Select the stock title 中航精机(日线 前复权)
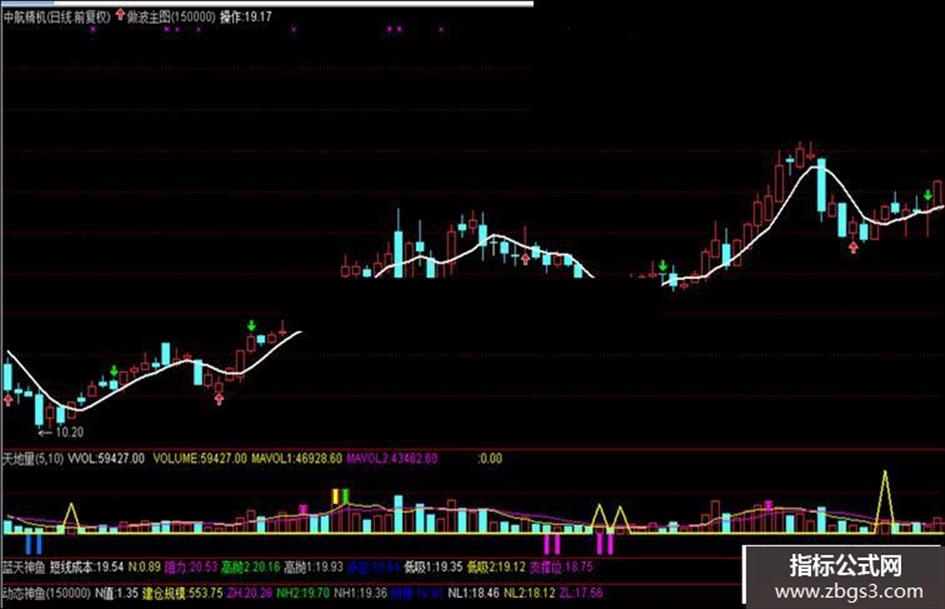The image size is (945, 609). [x=57, y=17]
